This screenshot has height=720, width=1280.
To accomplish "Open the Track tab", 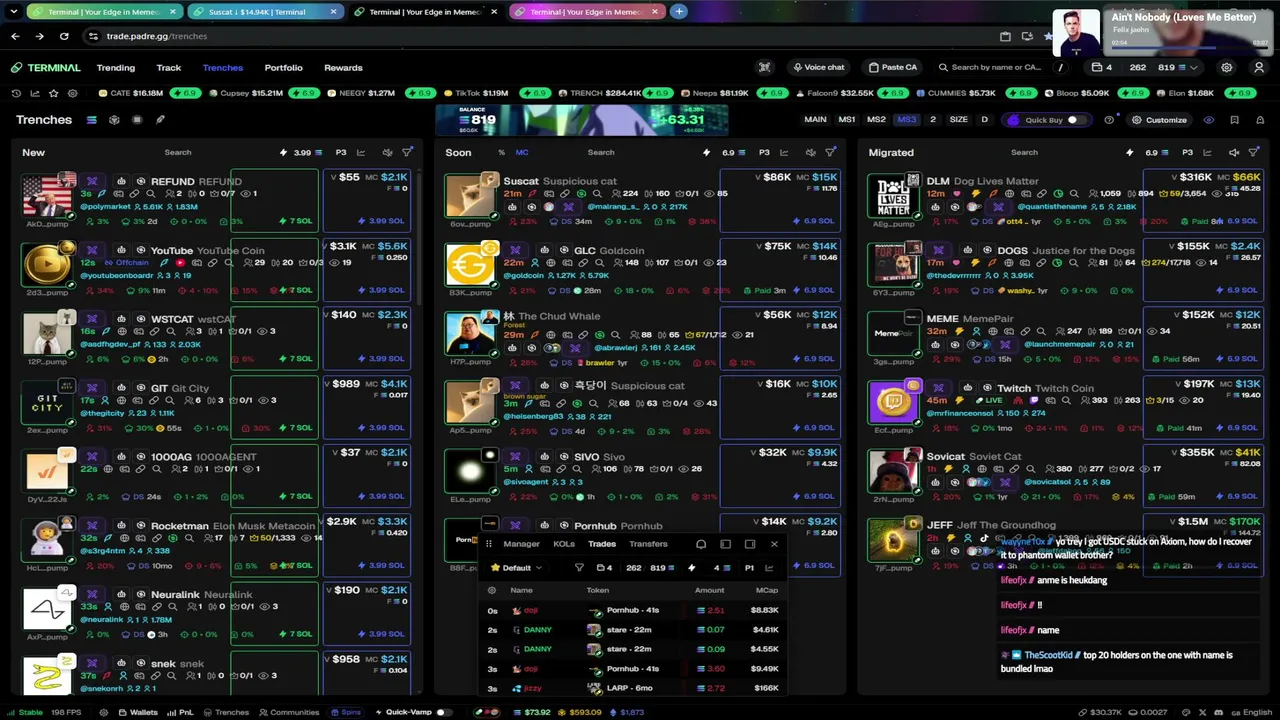I will 168,68.
